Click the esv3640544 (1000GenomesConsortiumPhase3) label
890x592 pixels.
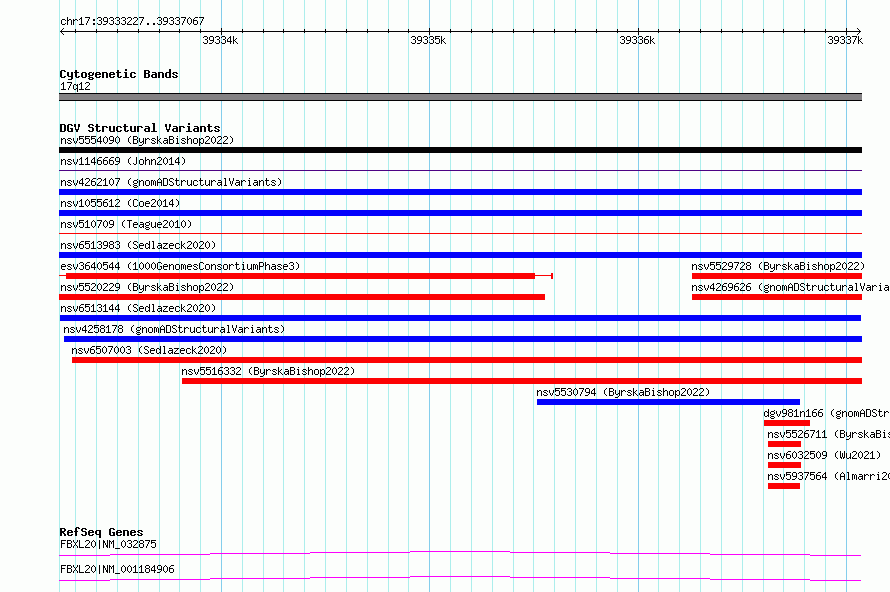180,266
